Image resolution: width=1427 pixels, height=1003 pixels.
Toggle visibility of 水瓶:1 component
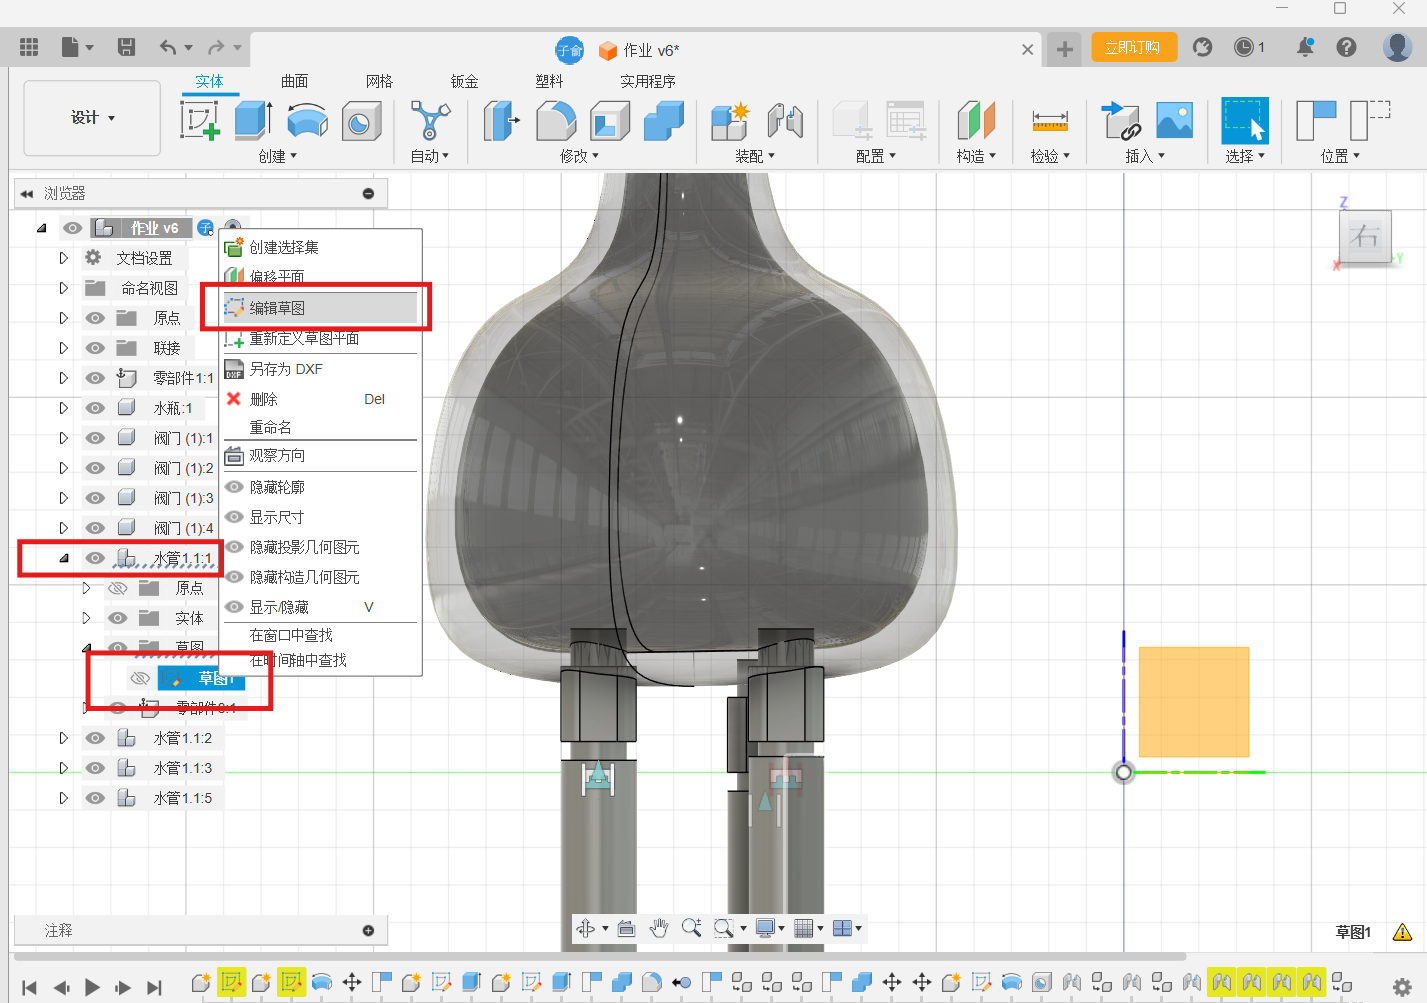[x=95, y=408]
